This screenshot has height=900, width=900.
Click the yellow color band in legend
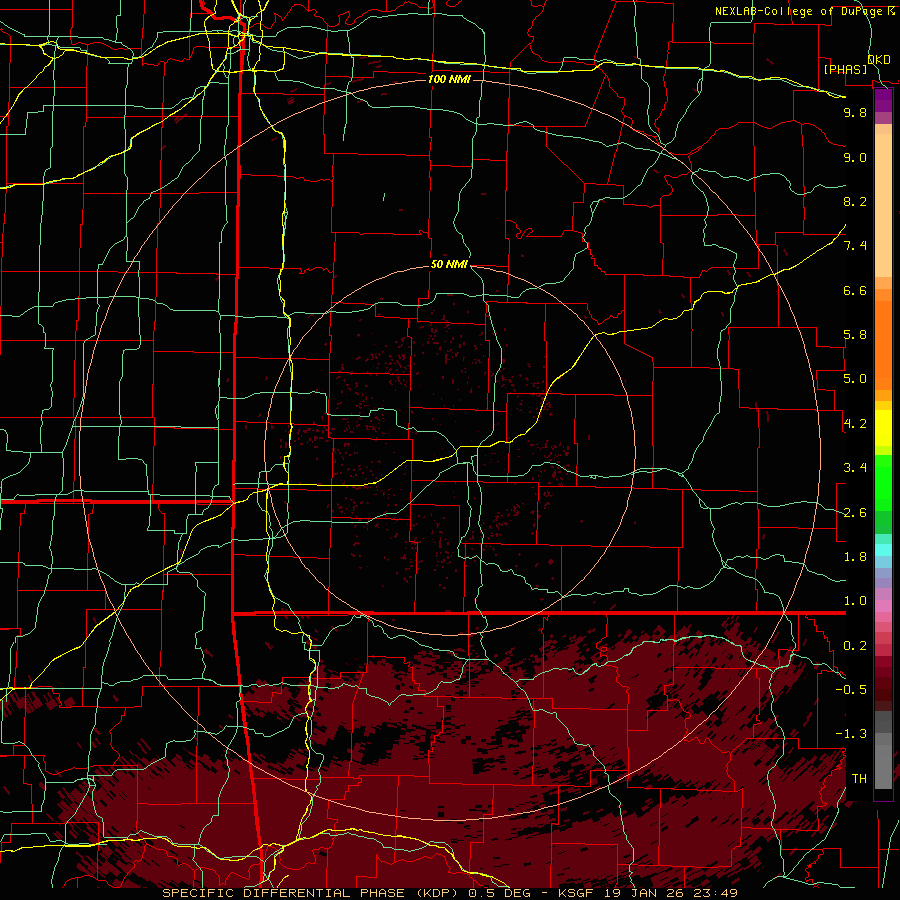pos(883,428)
